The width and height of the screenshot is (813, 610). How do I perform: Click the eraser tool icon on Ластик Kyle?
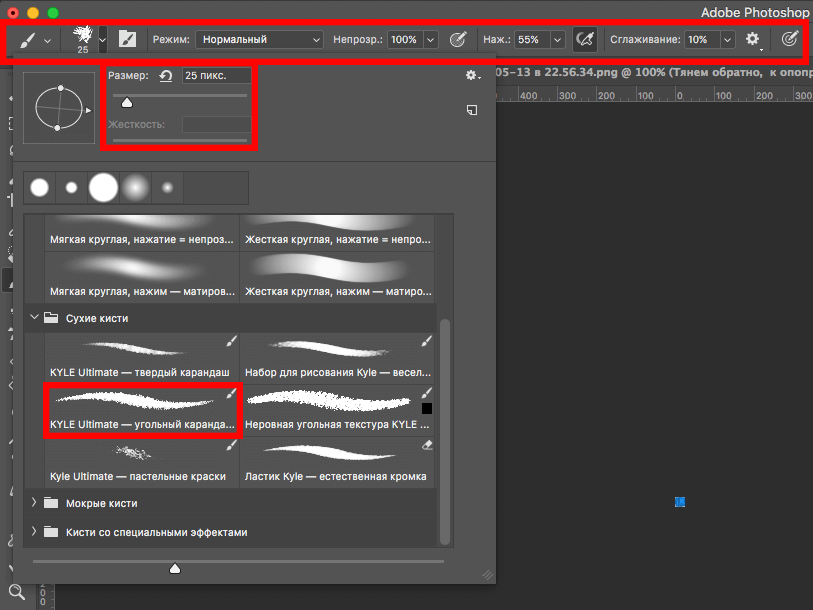(x=427, y=445)
